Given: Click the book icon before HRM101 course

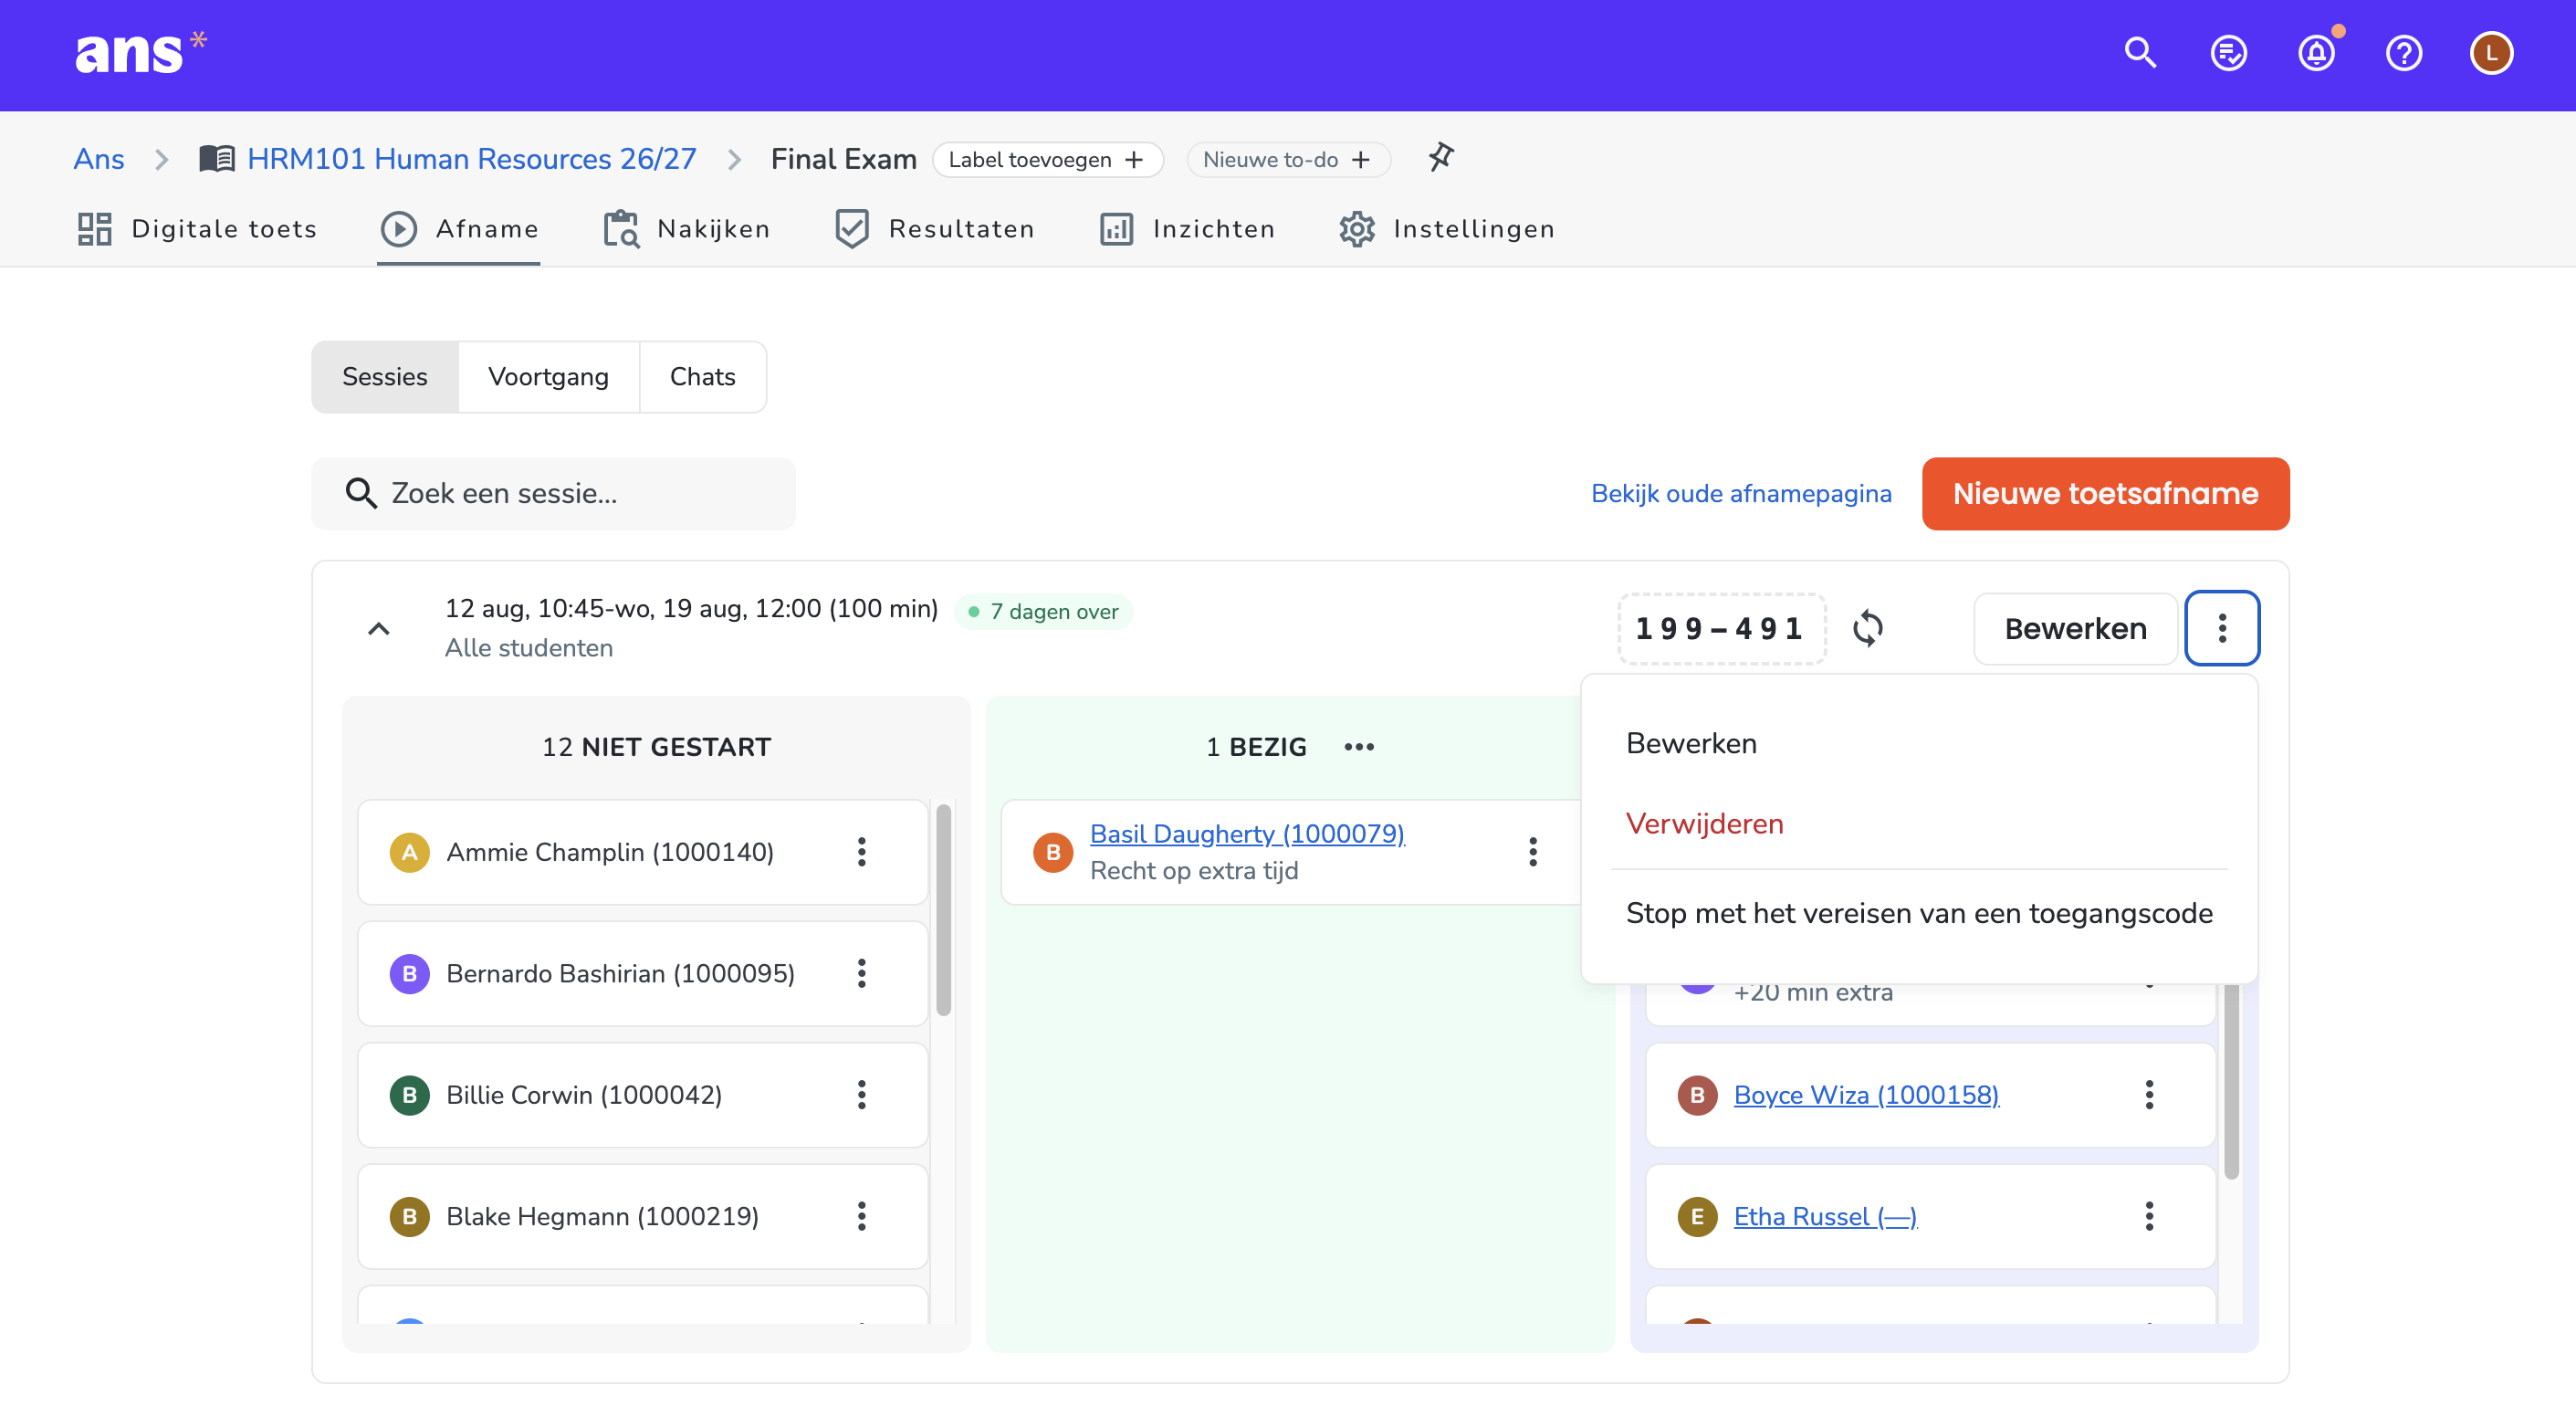Looking at the screenshot, I should click(217, 159).
